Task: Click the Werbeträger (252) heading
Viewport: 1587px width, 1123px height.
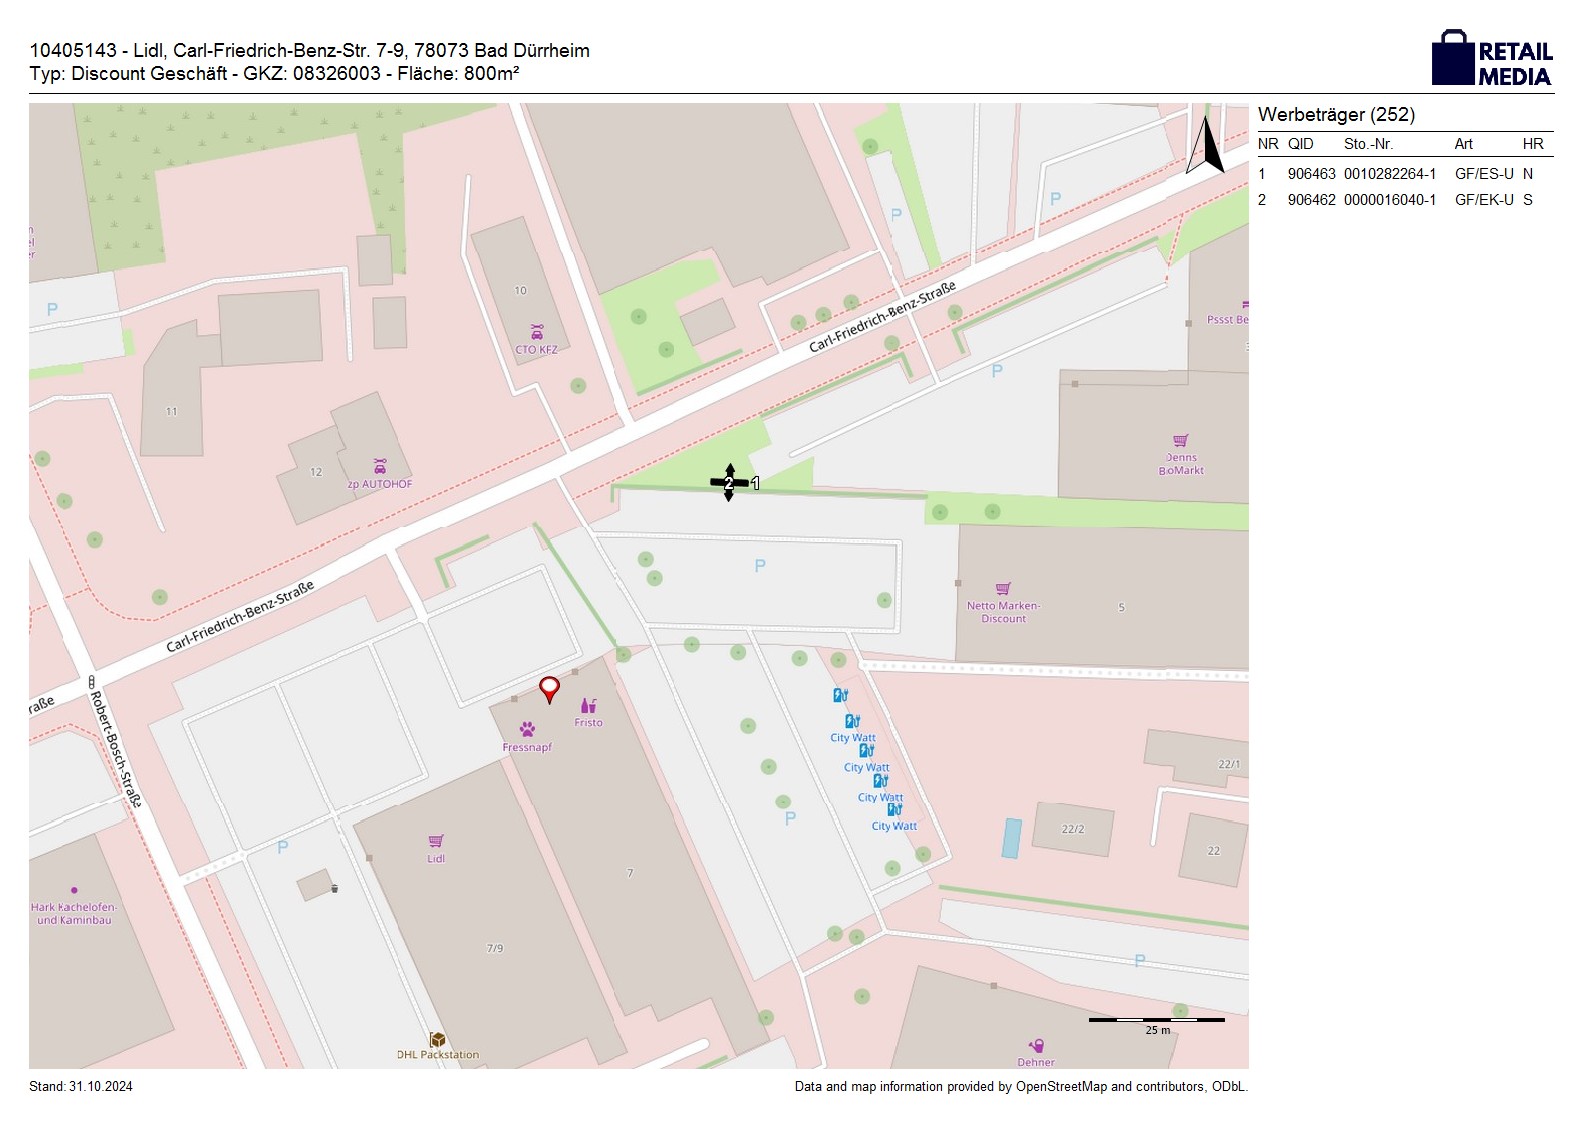Action: click(x=1336, y=115)
